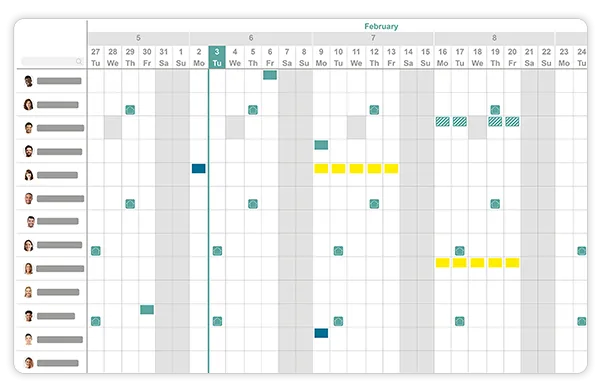Image resolution: width=600 pixels, height=390 pixels.
Task: Click the upper home icon on Thursday 5
Action: [253, 110]
